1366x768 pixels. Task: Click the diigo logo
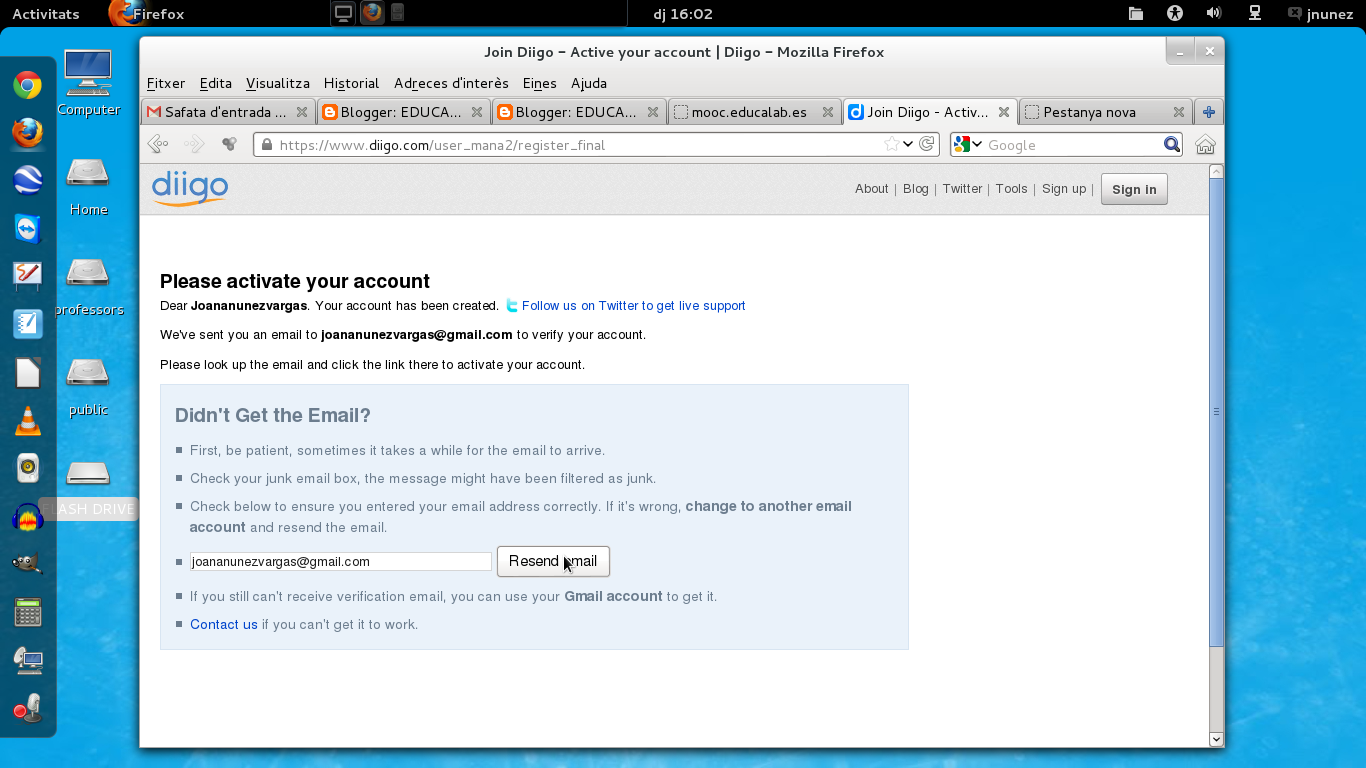[x=190, y=188]
